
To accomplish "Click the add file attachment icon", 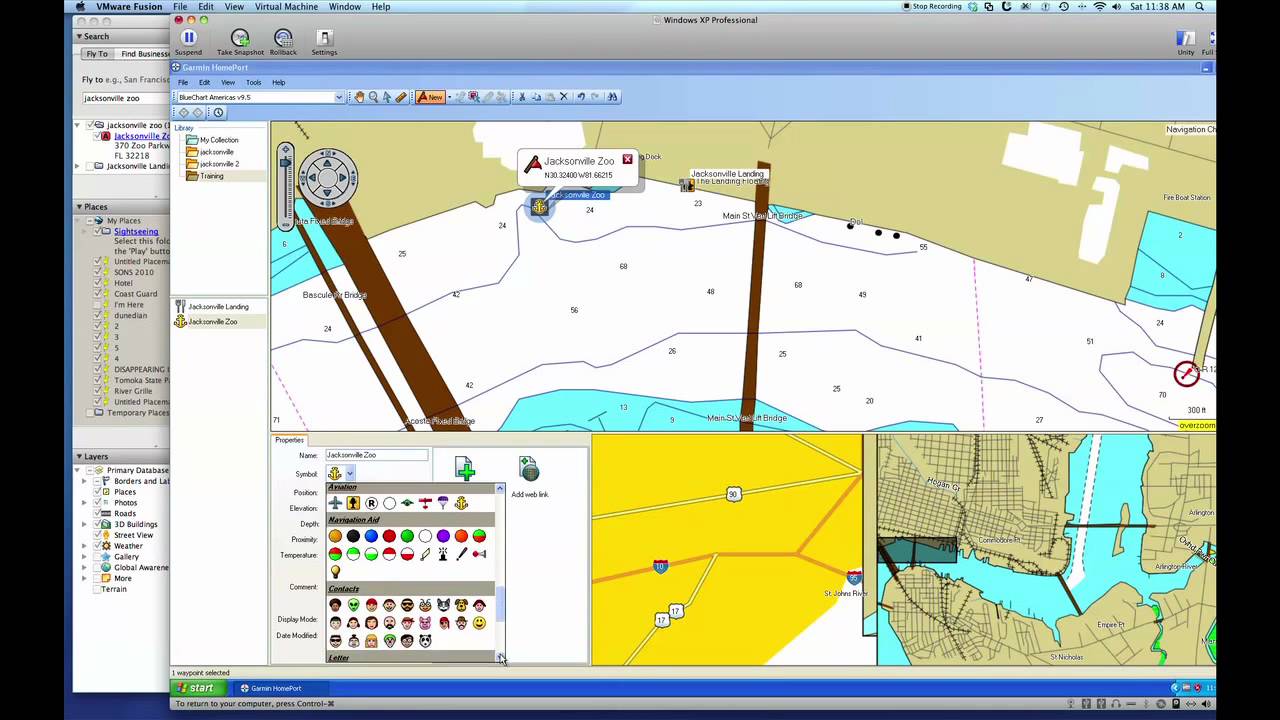I will pos(464,470).
